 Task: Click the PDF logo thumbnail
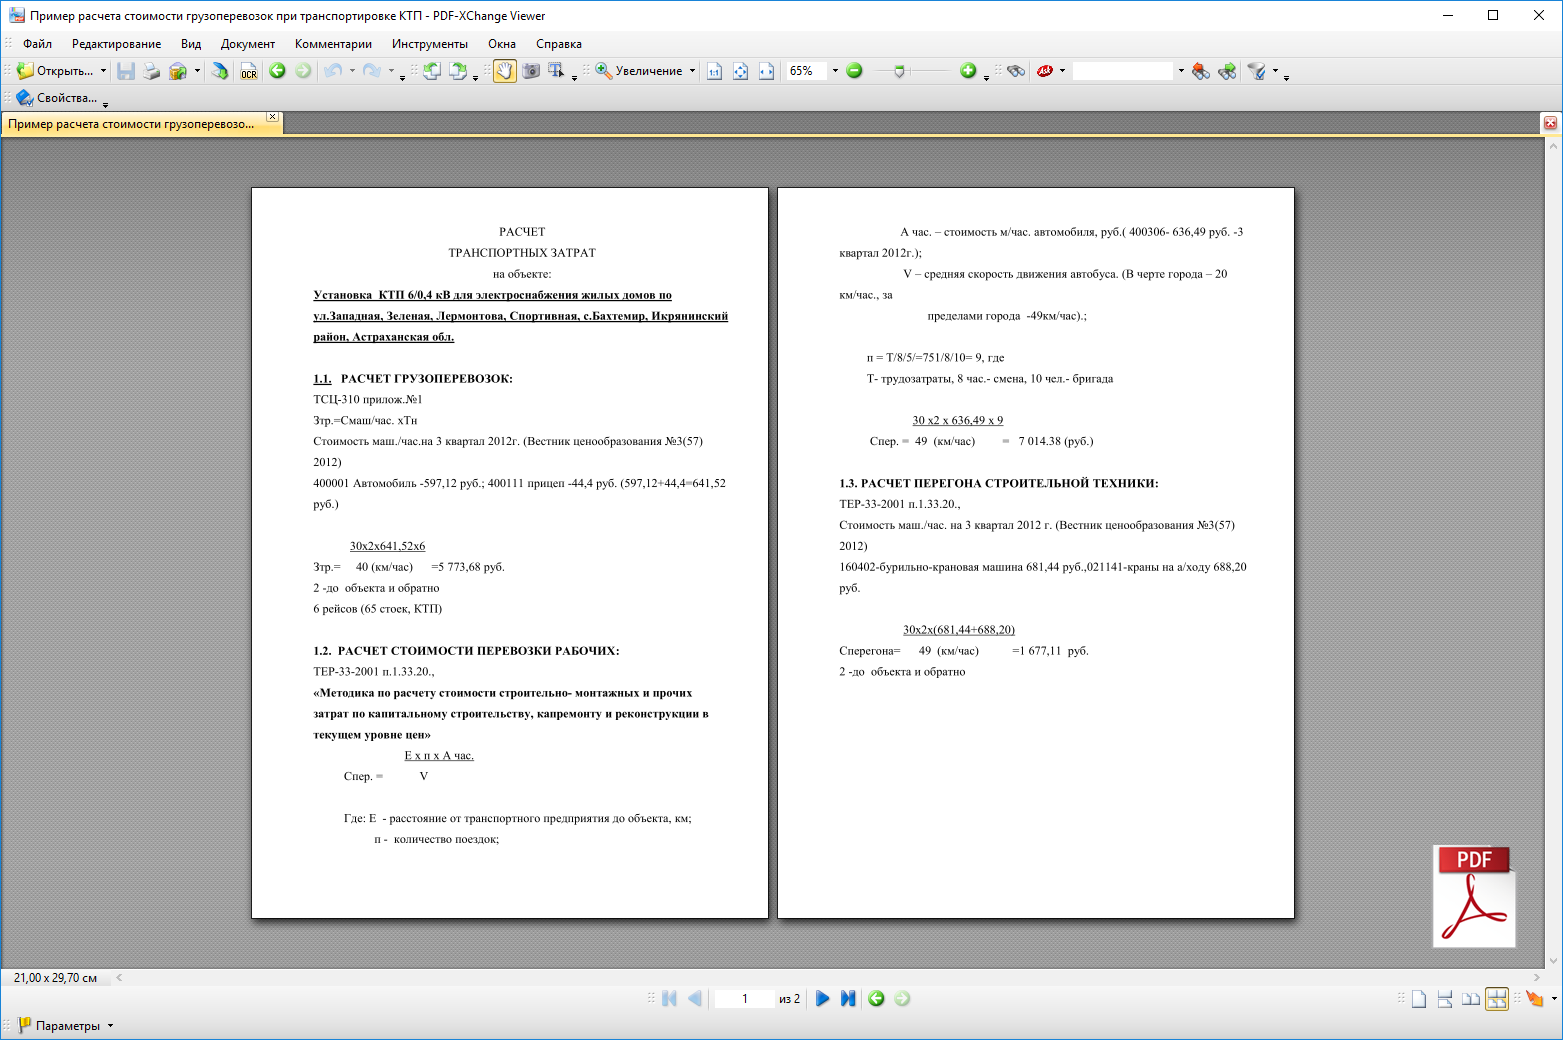(x=1475, y=896)
